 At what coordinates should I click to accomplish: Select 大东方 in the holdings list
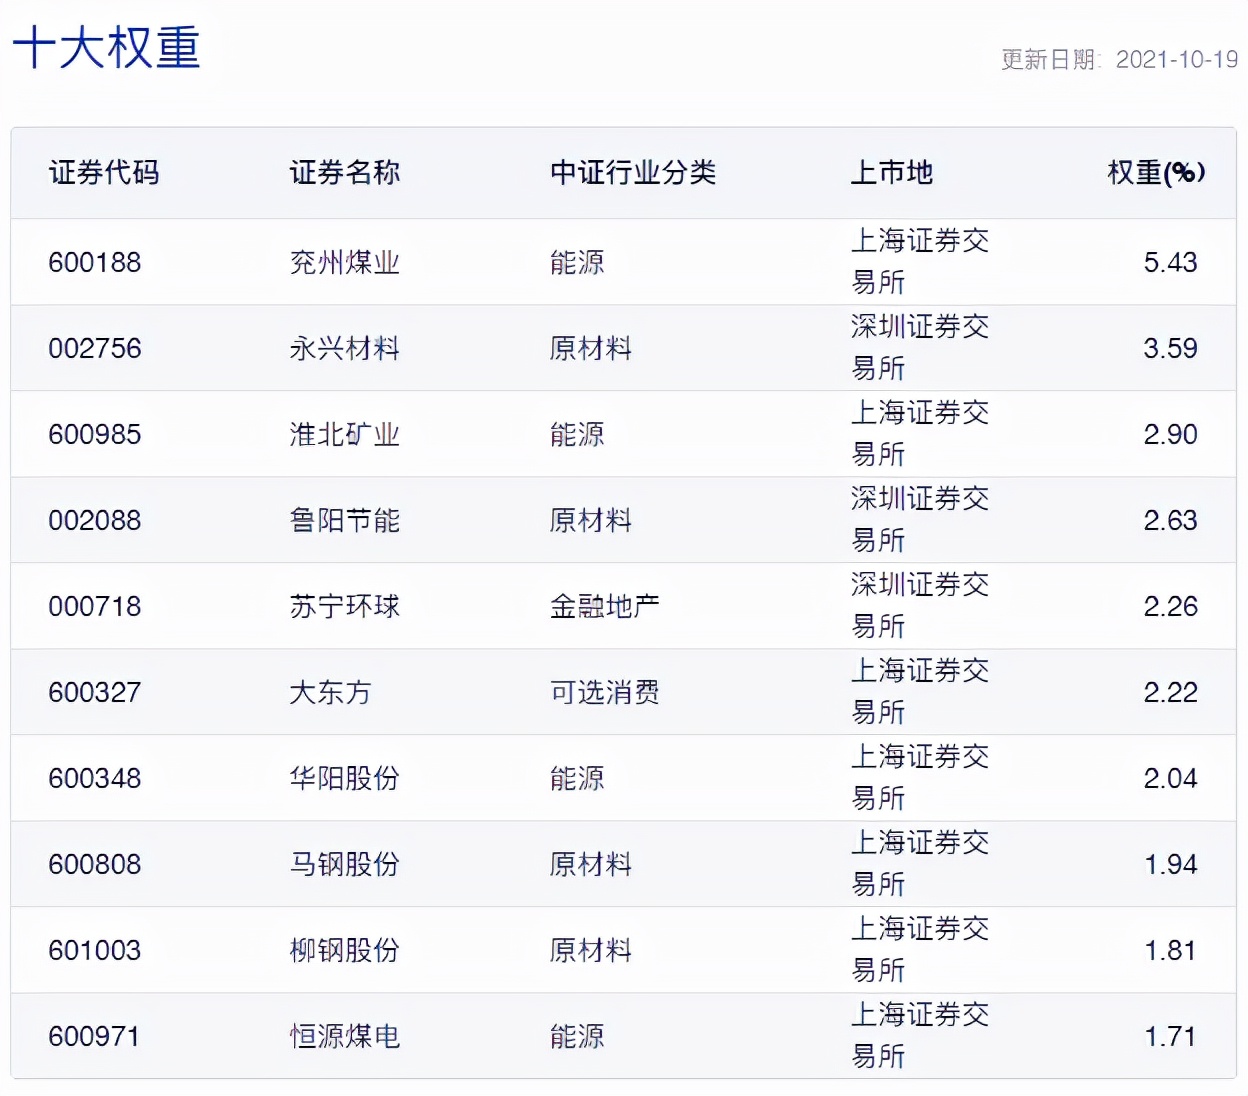click(x=327, y=692)
